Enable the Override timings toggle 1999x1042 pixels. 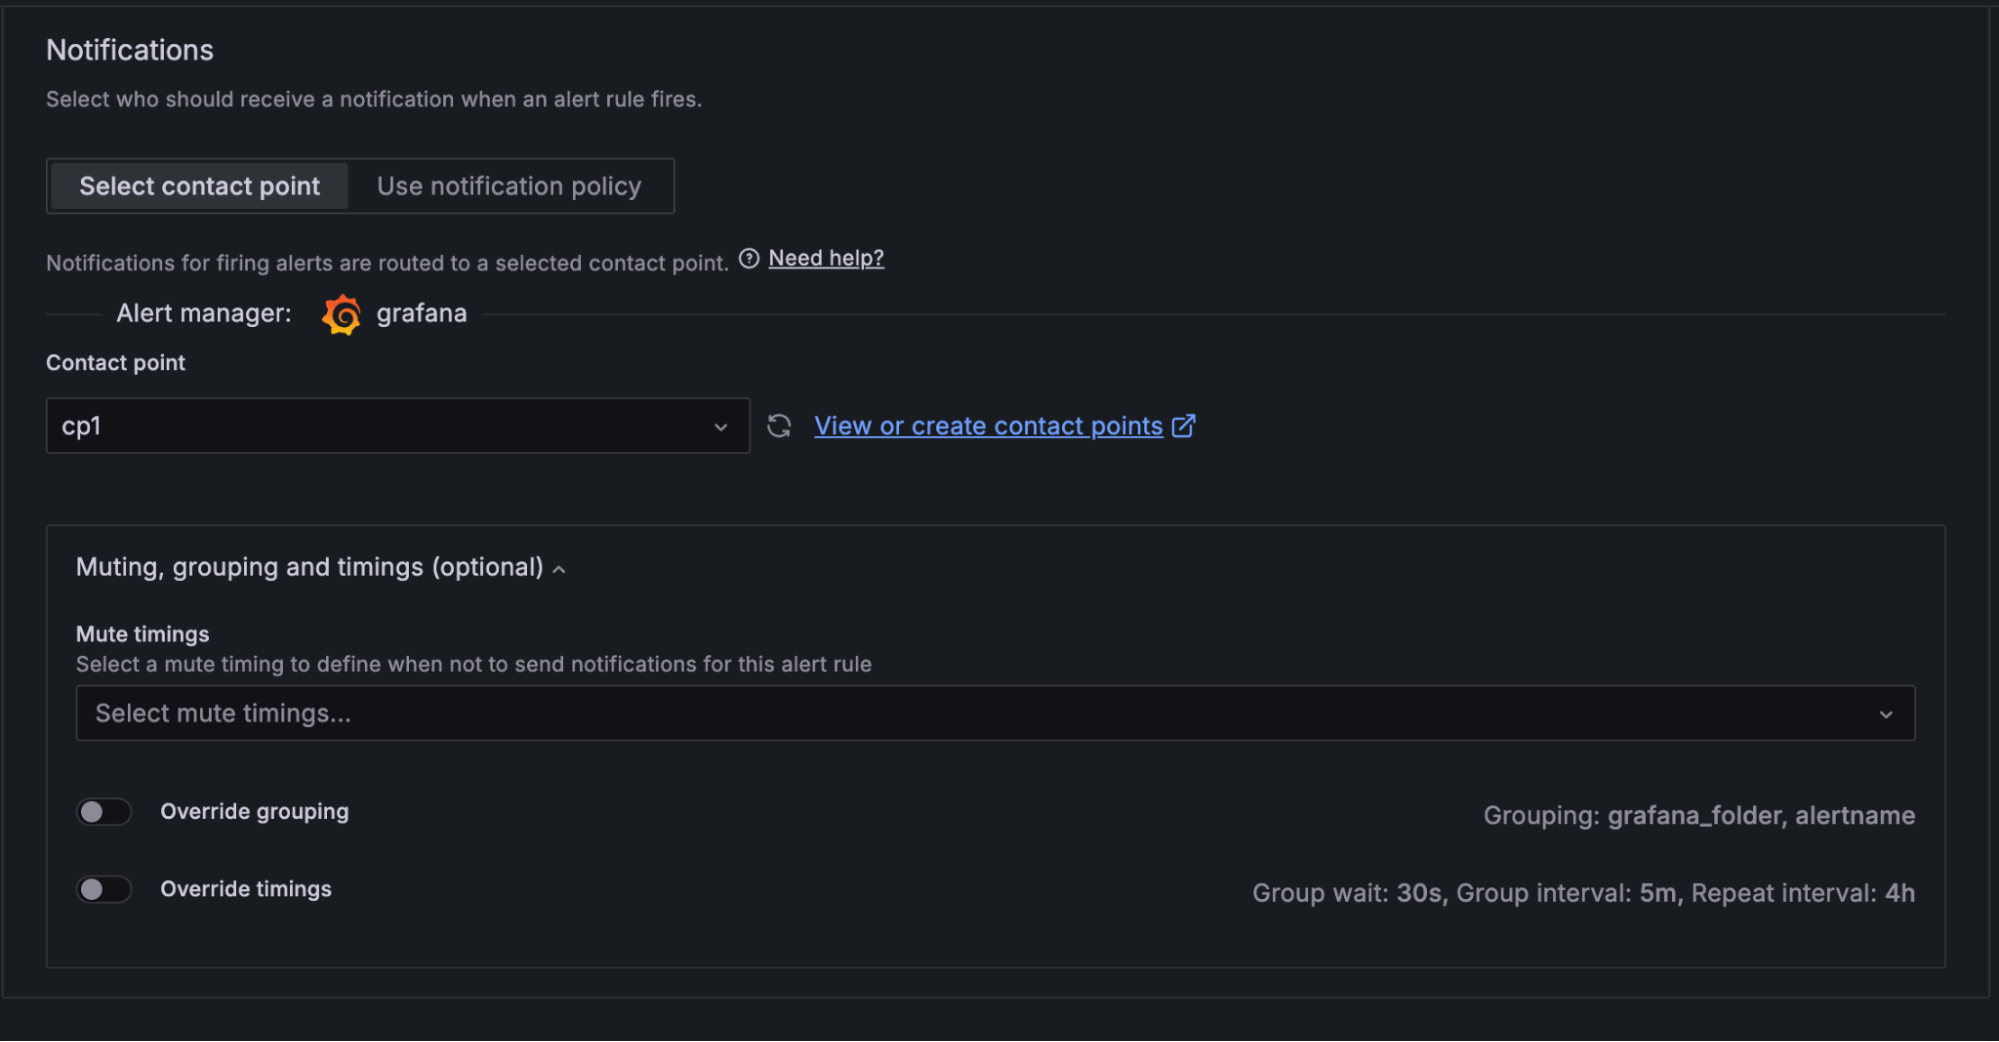pos(104,889)
